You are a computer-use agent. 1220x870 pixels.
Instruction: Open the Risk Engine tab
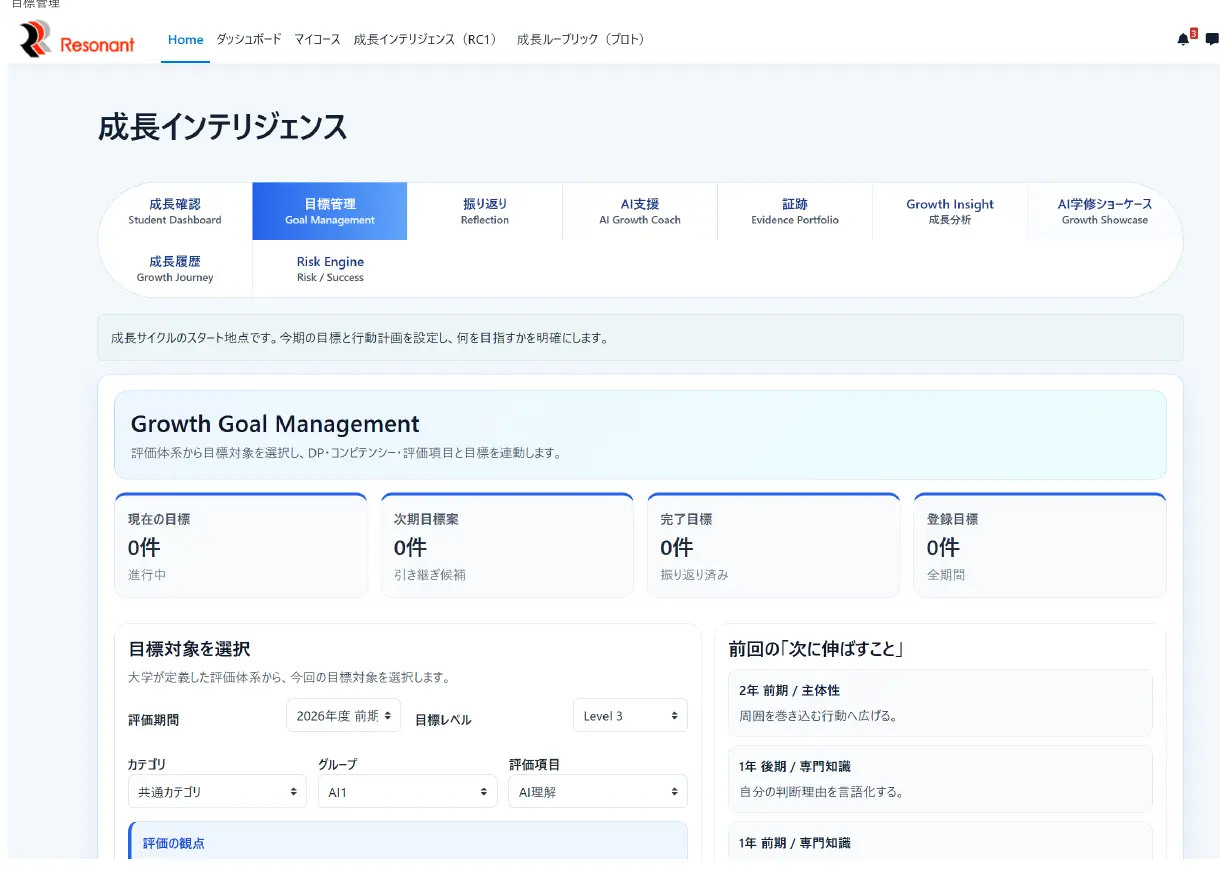click(x=330, y=269)
